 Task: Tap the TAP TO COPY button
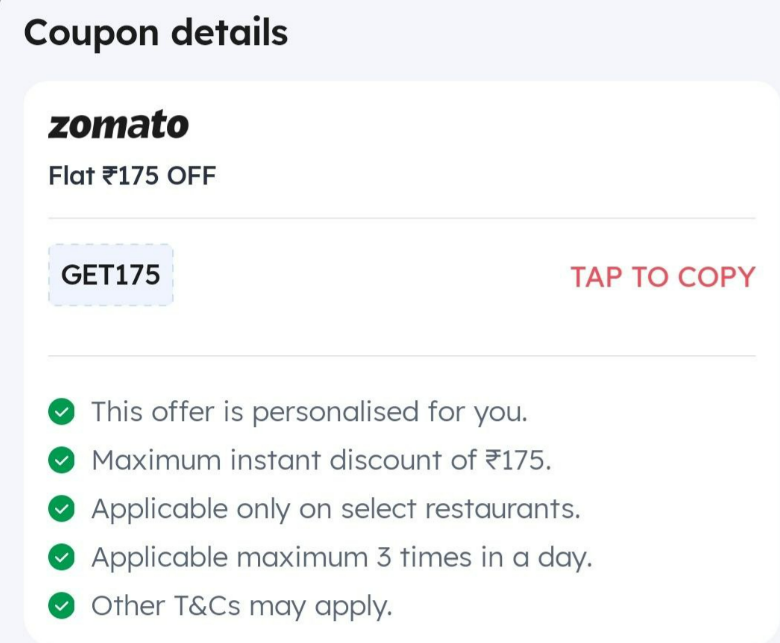pos(663,276)
